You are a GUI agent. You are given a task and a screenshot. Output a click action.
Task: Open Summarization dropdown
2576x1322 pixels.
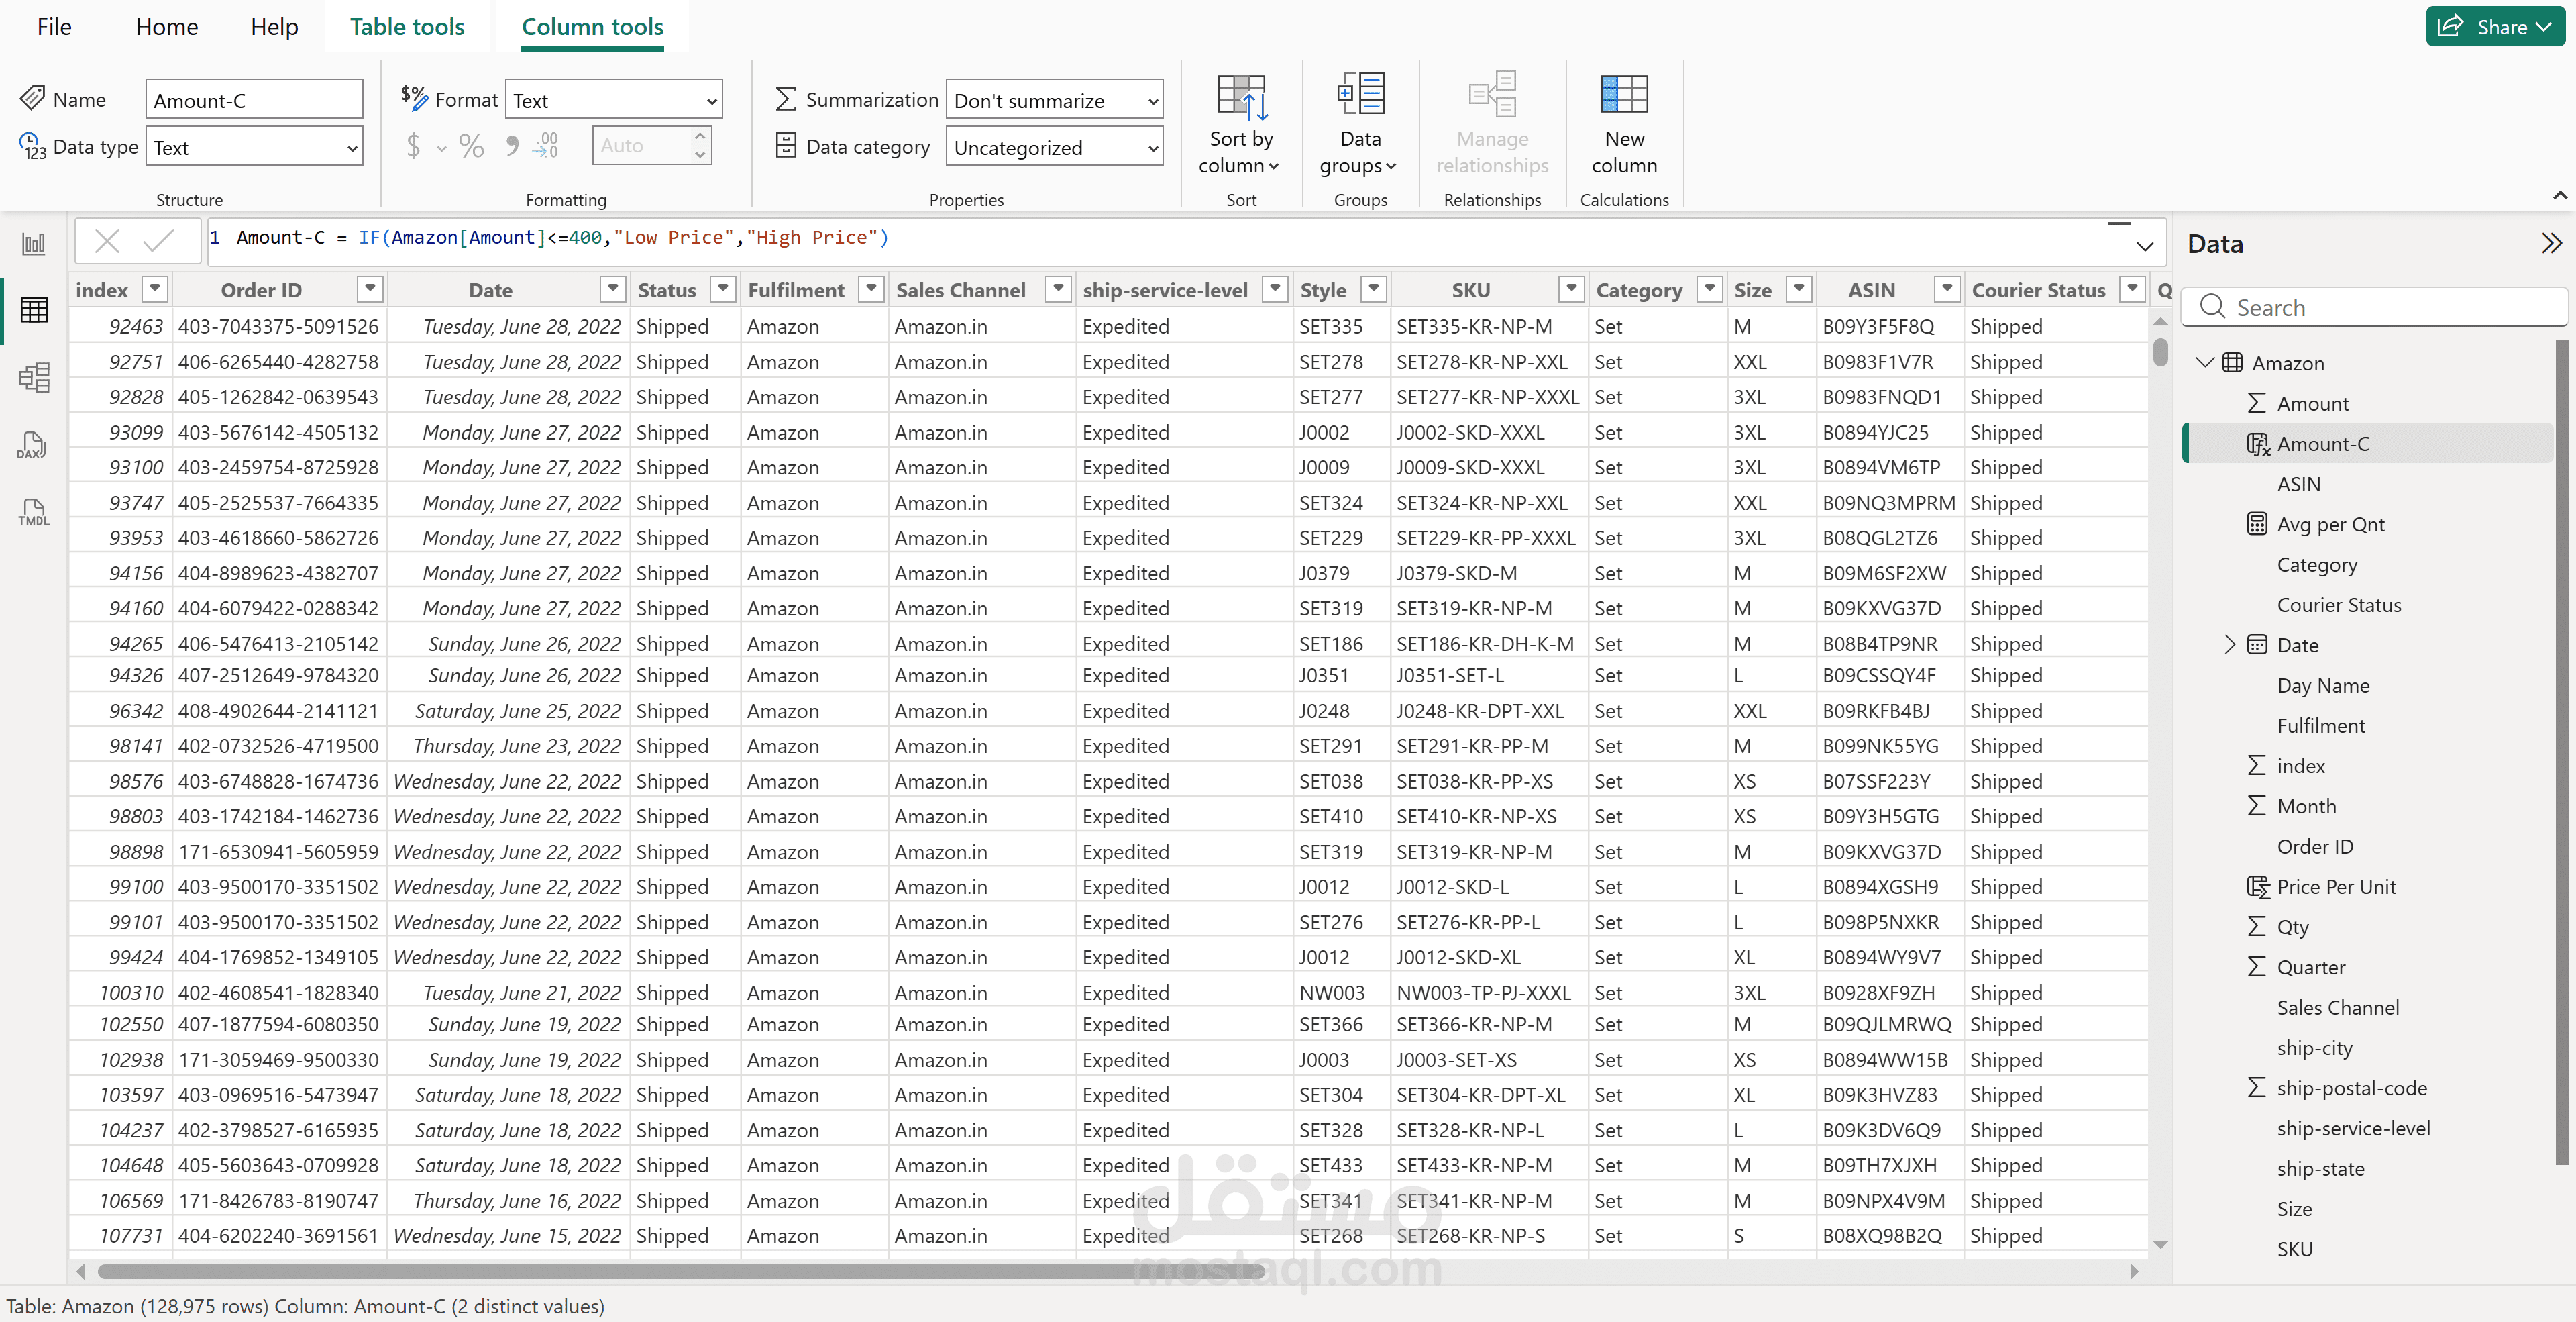point(1054,101)
